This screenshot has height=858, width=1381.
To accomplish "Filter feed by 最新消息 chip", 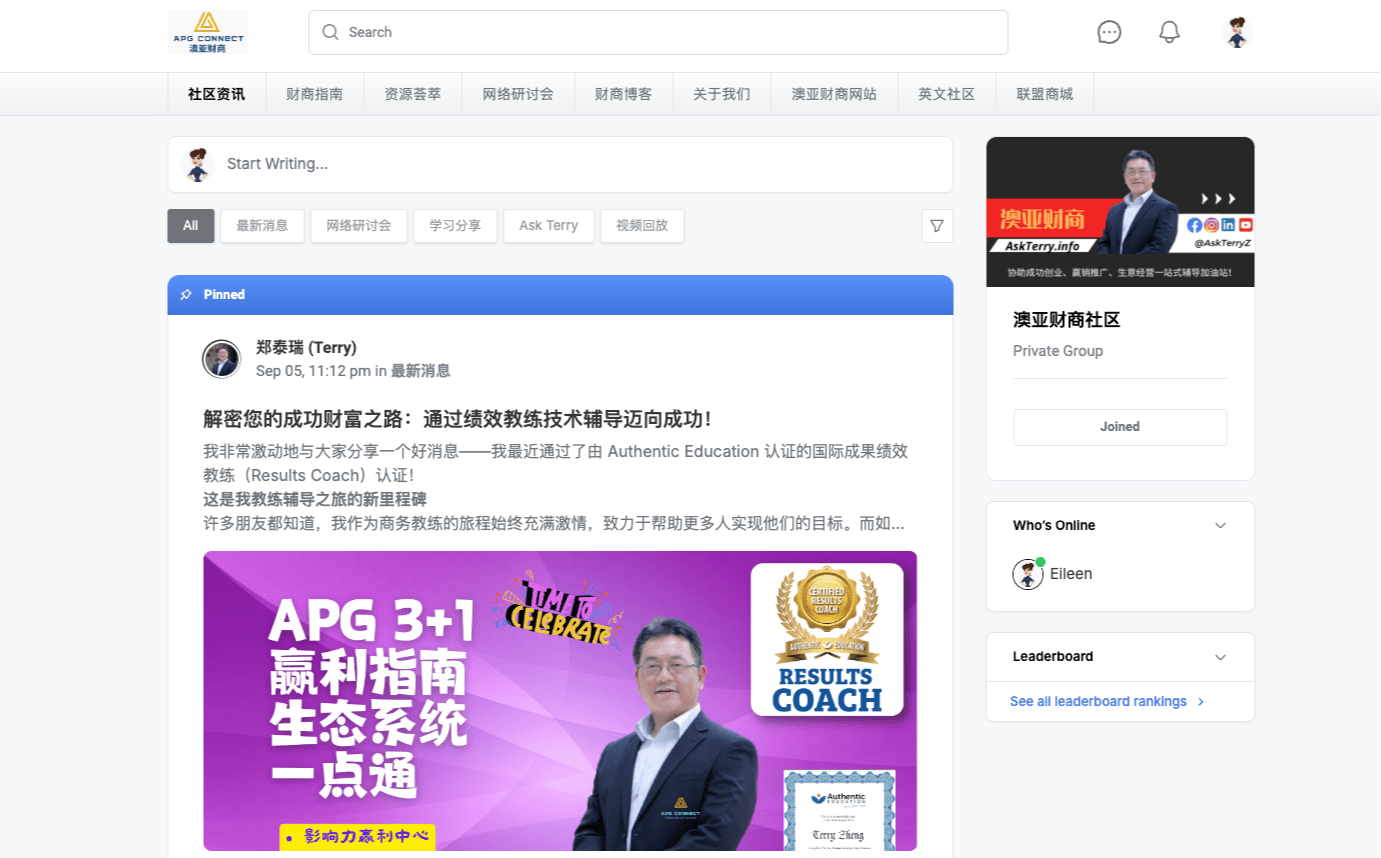I will pos(262,226).
